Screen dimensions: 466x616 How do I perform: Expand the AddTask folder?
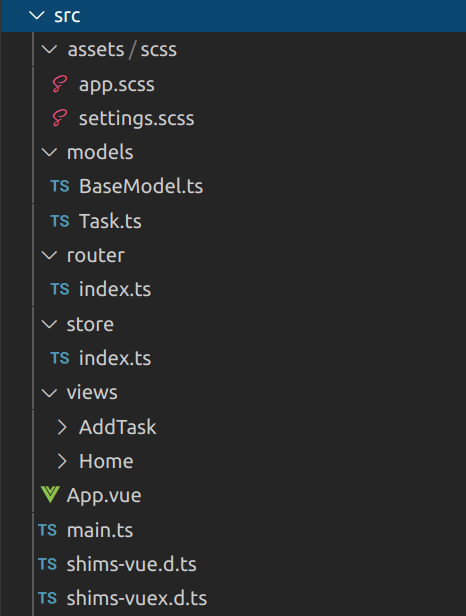tap(62, 427)
